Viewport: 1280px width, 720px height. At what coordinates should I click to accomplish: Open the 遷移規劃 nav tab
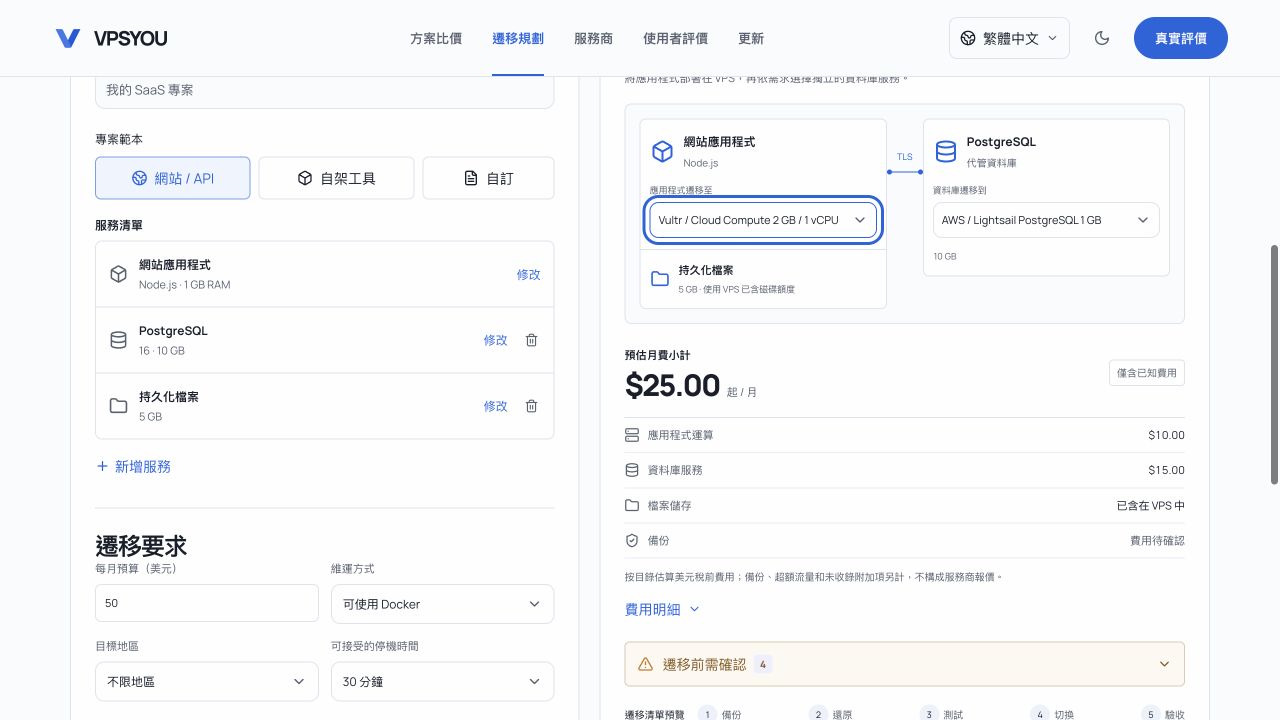click(518, 38)
